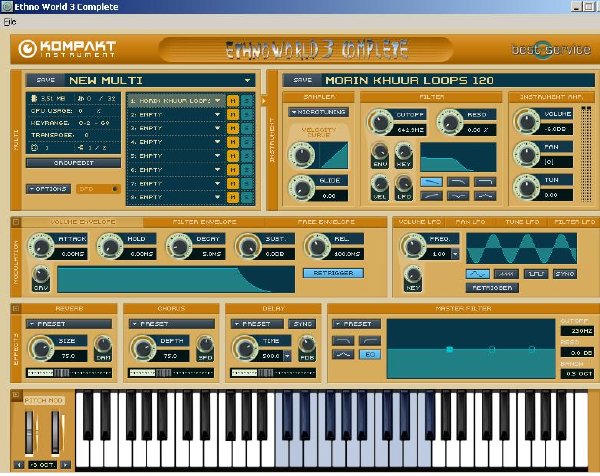Viewport: 600px width, 476px height.
Task: Click the pitch bend wheel
Action: pos(29,434)
